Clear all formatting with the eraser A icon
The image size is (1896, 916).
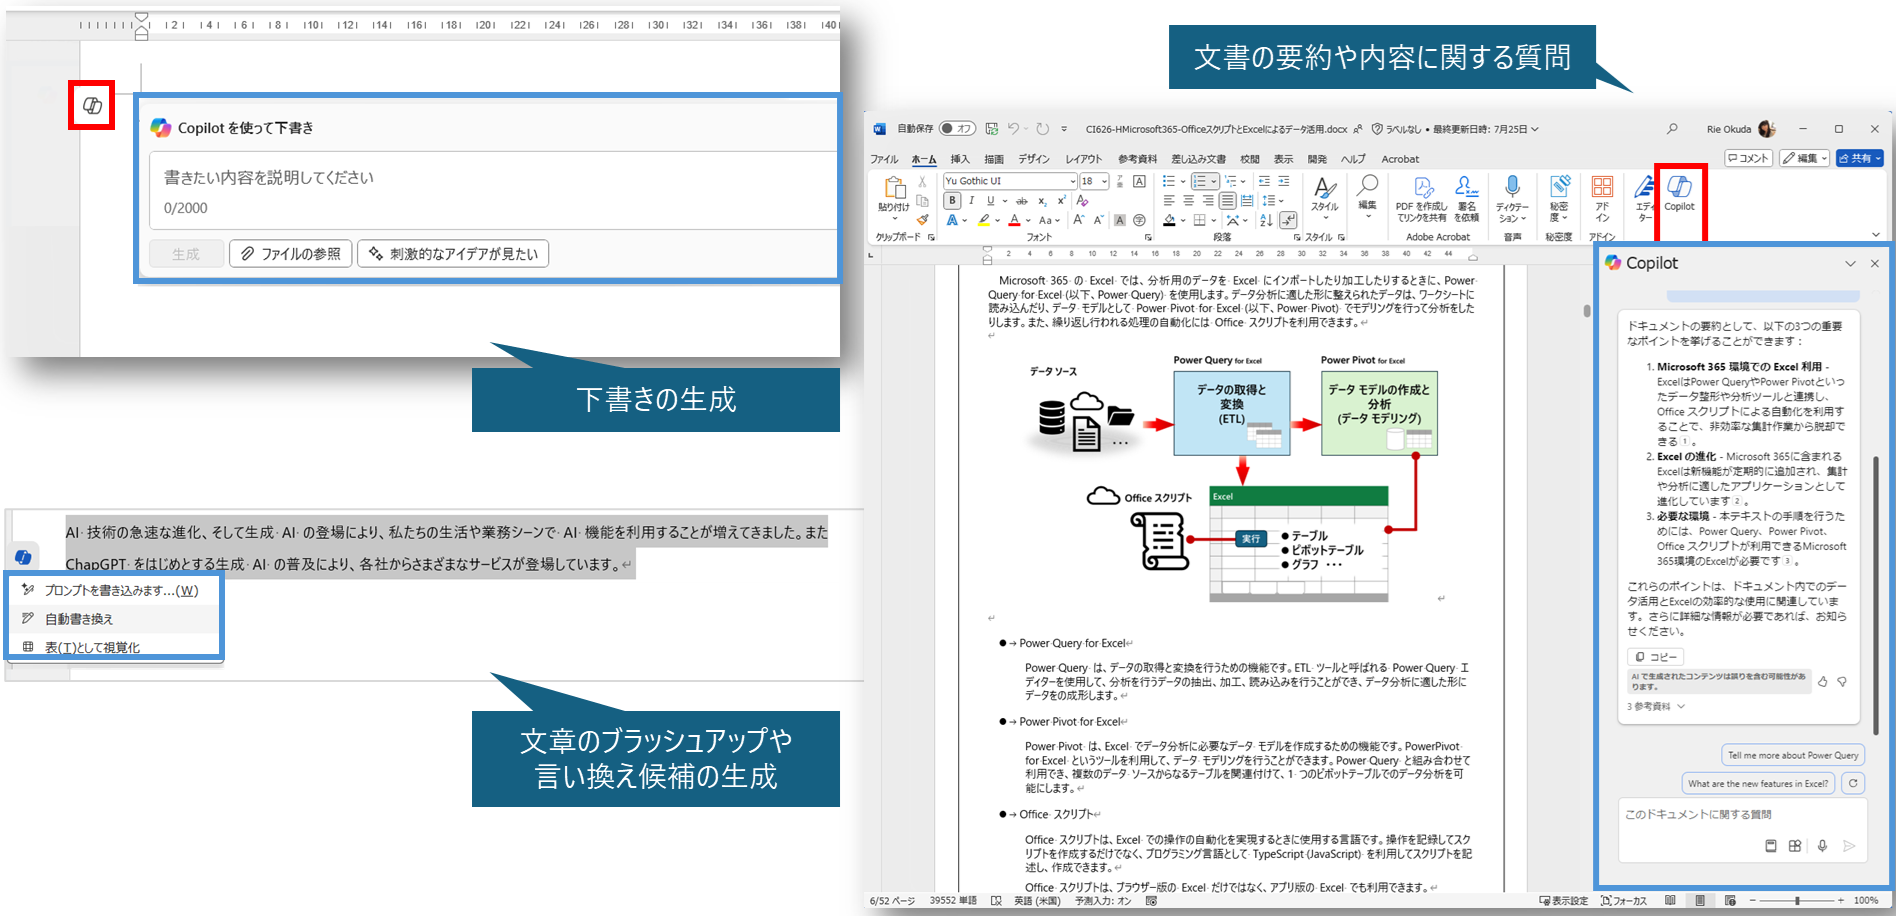(x=1082, y=201)
